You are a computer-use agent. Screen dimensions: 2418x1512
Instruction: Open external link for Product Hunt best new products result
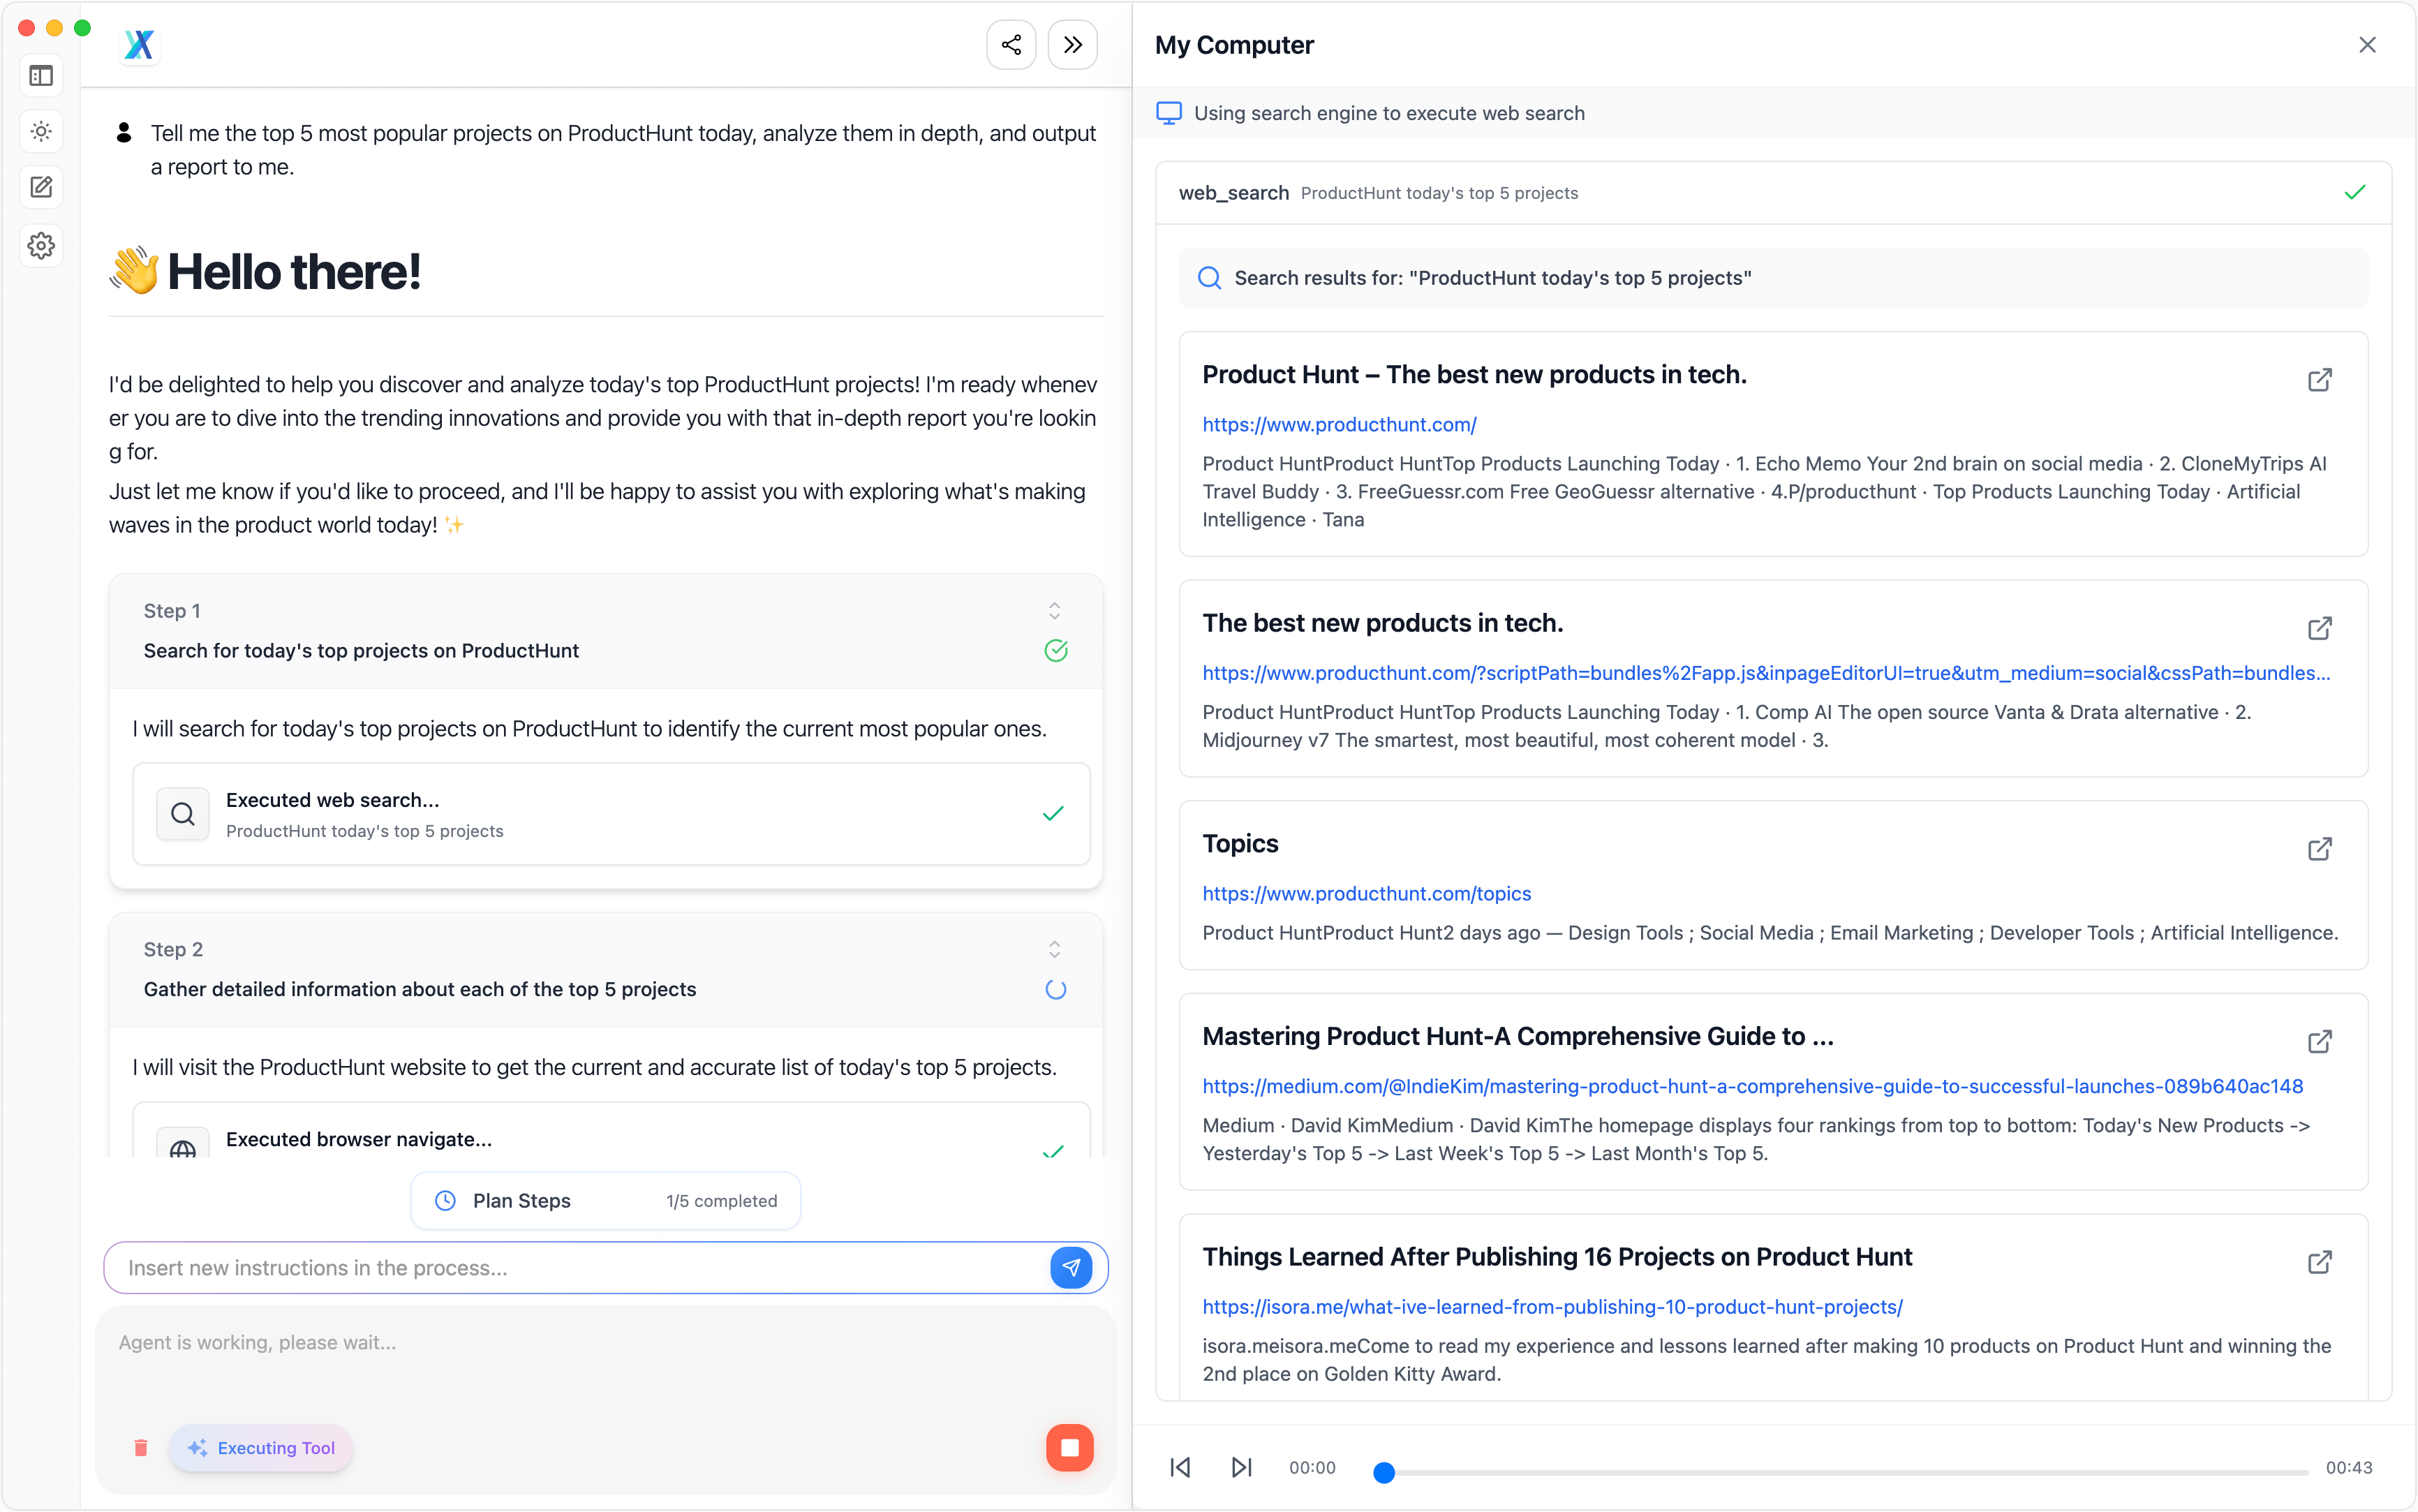2319,380
